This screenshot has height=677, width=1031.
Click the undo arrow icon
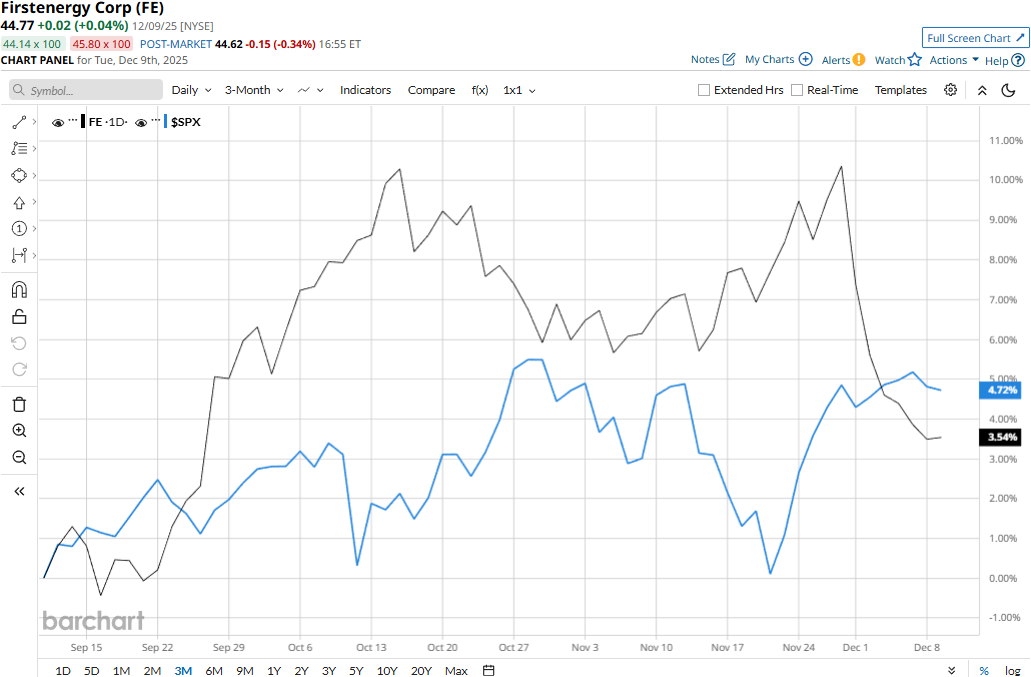(19, 343)
